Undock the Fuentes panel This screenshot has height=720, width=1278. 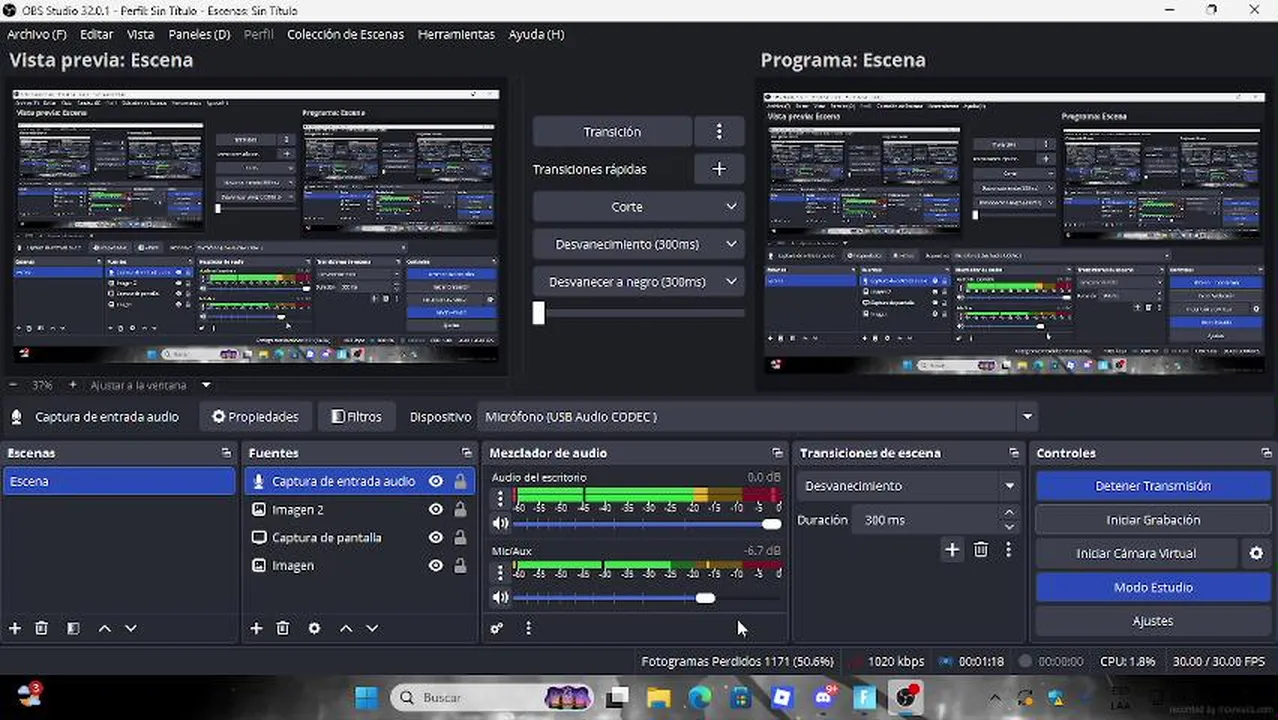click(466, 453)
